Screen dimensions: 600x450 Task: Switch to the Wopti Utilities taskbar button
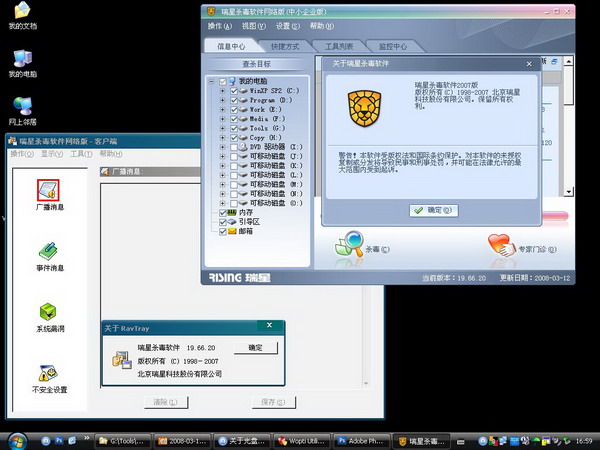point(302,441)
